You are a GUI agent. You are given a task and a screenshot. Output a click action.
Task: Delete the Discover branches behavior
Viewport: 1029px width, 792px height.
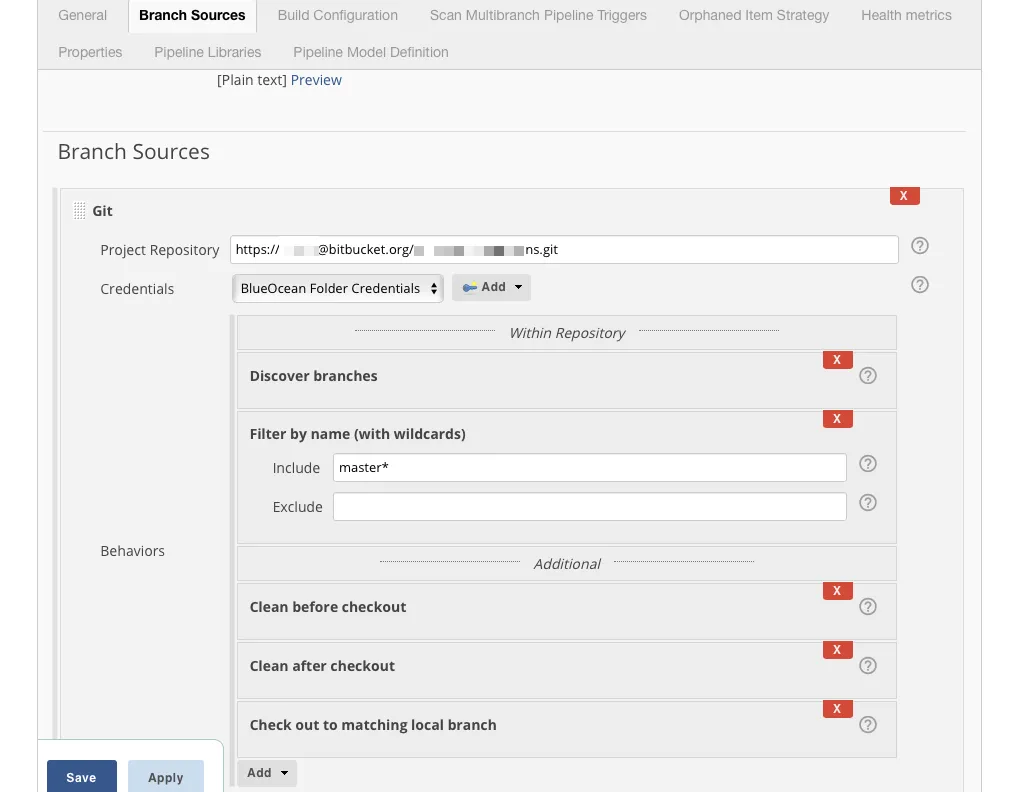coord(837,360)
